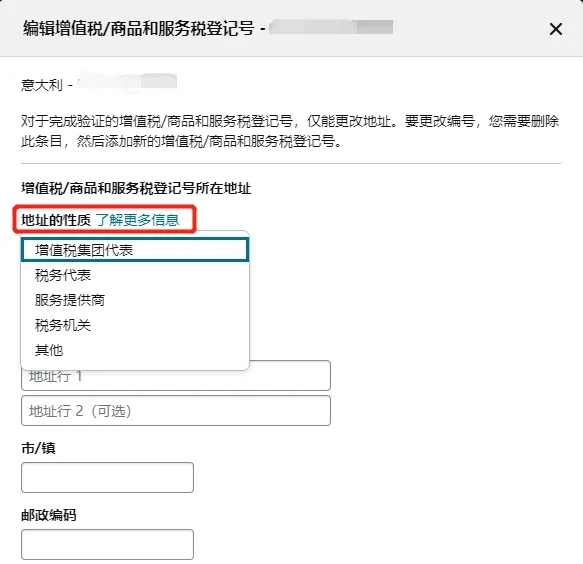The height and width of the screenshot is (564, 583).
Task: Click the 意大利 country text
Action: click(x=42, y=85)
